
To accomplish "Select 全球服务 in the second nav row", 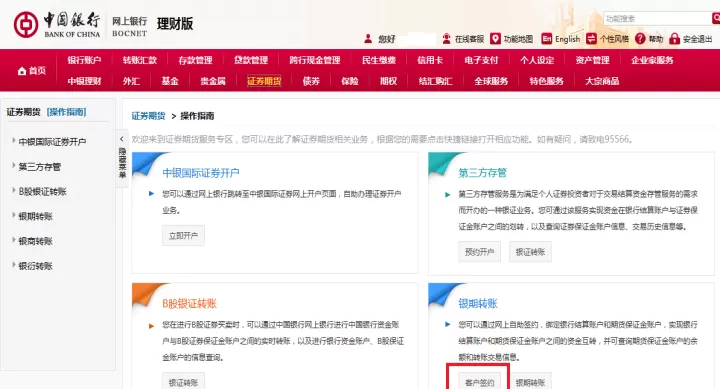I will click(491, 81).
